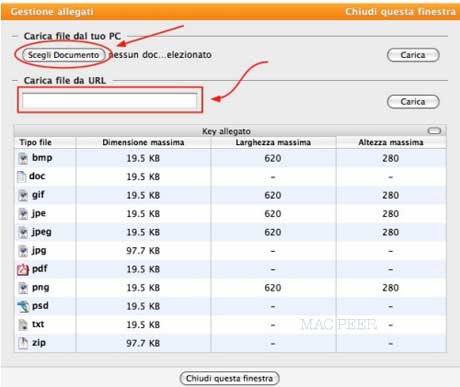
Task: Click the png file type icon
Action: 23,288
